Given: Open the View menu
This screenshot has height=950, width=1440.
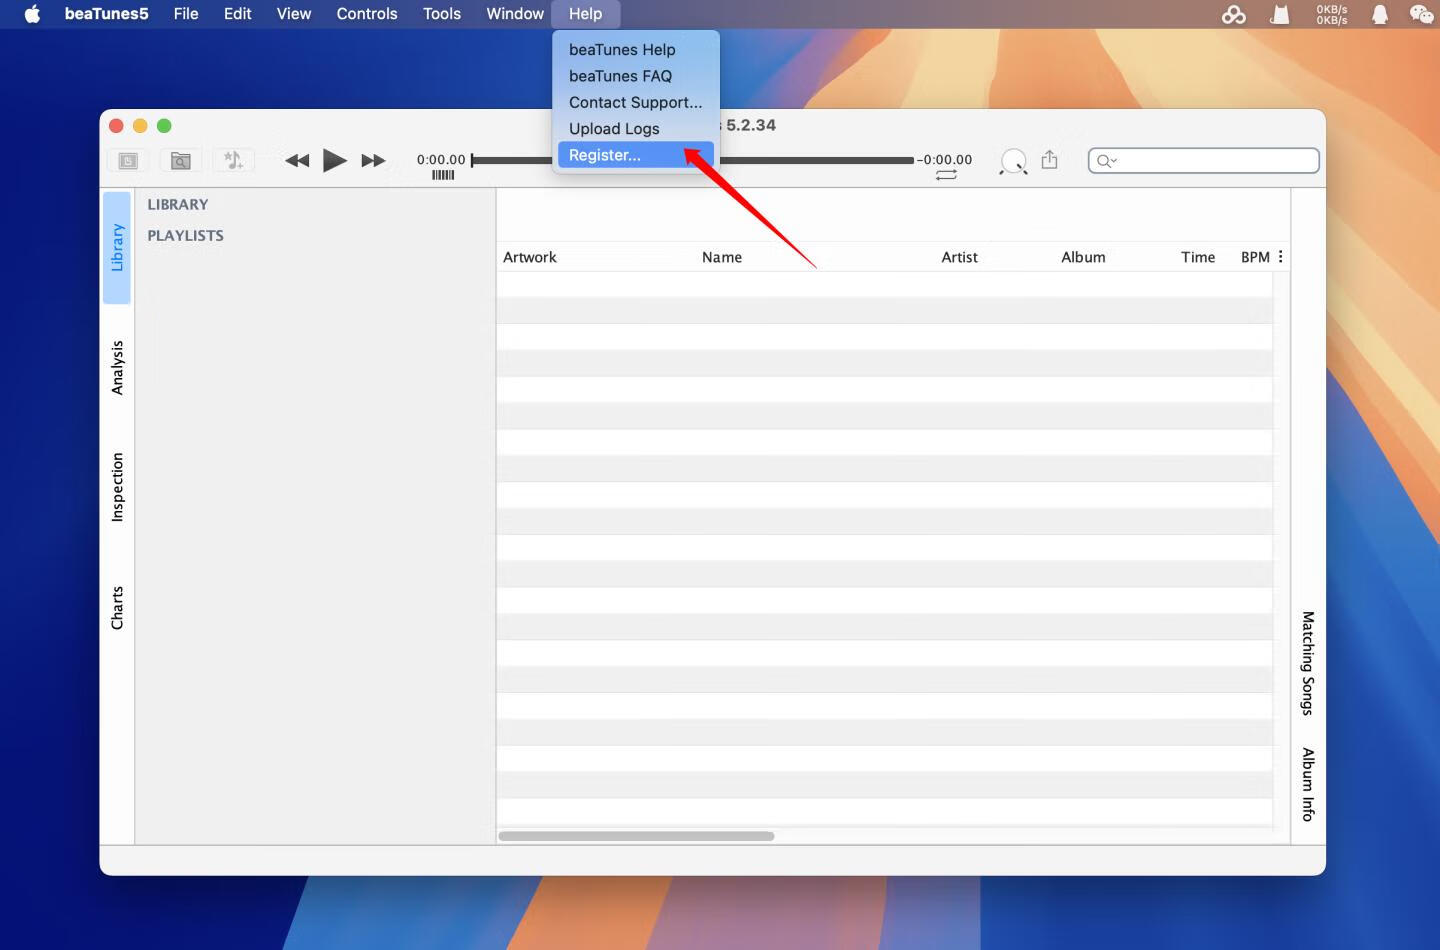Looking at the screenshot, I should click(x=293, y=14).
